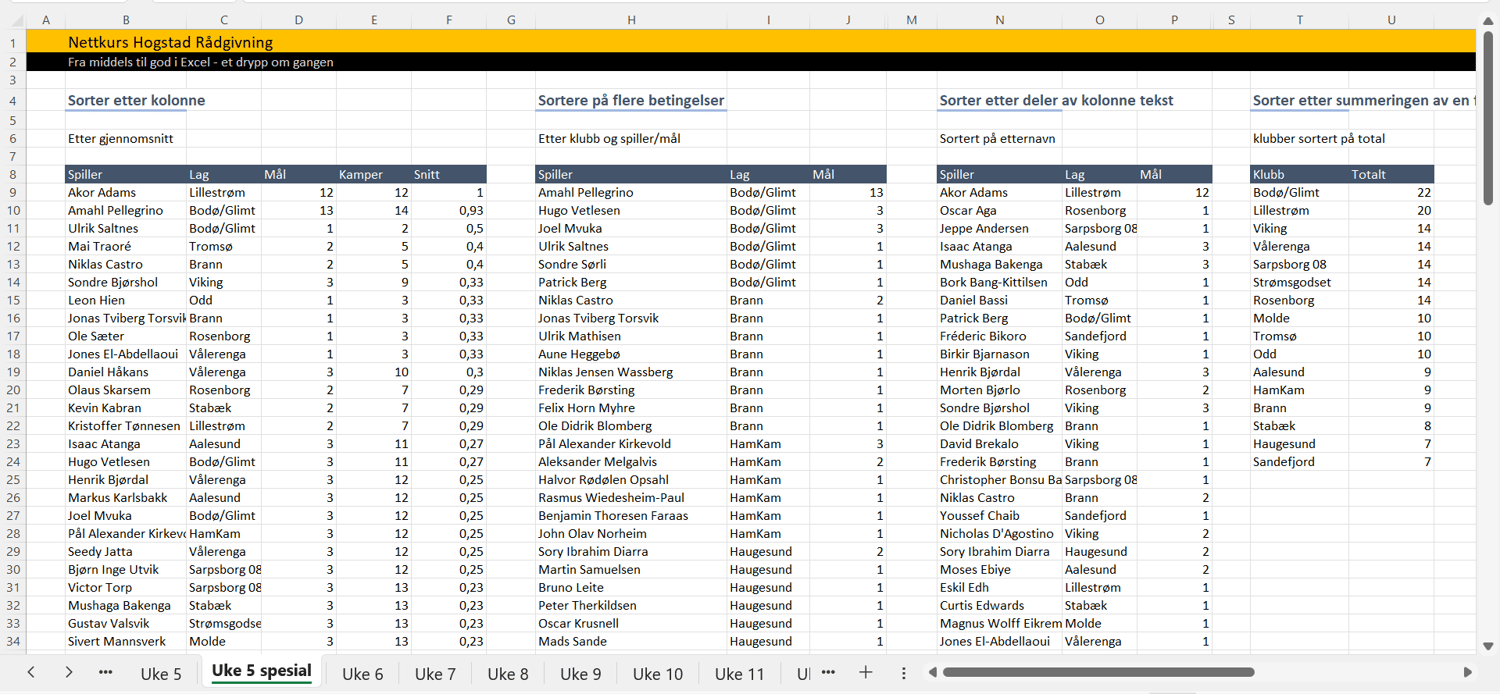The width and height of the screenshot is (1500, 694).
Task: Select the 'HamKam' cell in the club table
Action: [x=1299, y=390]
